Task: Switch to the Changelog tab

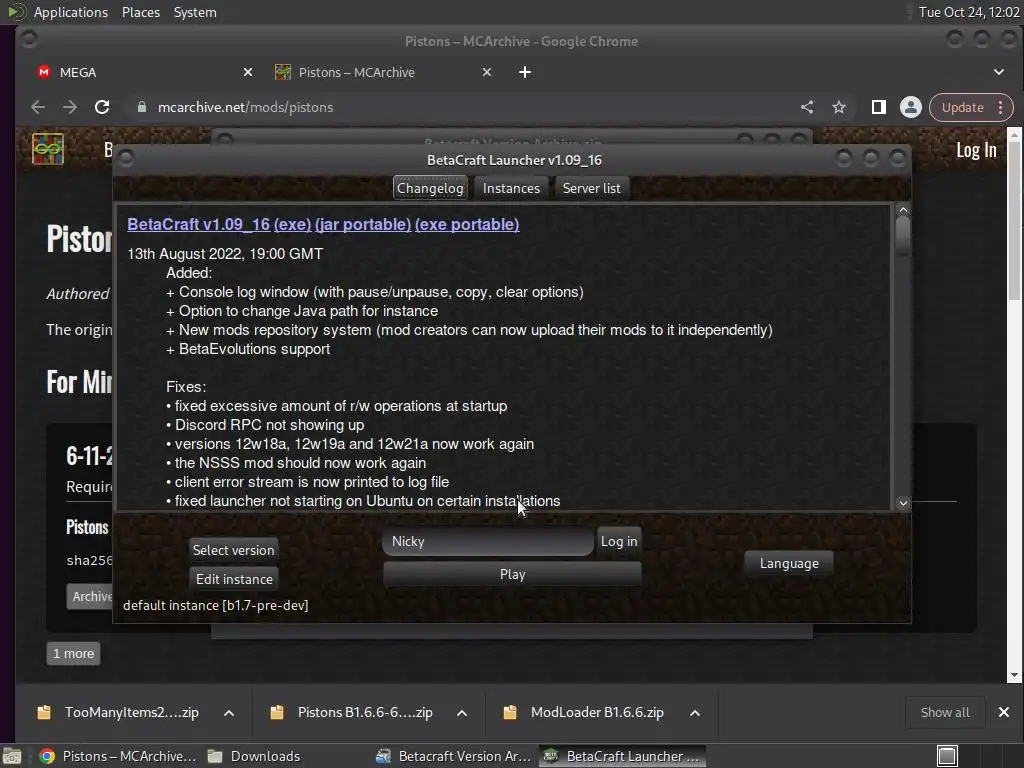Action: (430, 188)
